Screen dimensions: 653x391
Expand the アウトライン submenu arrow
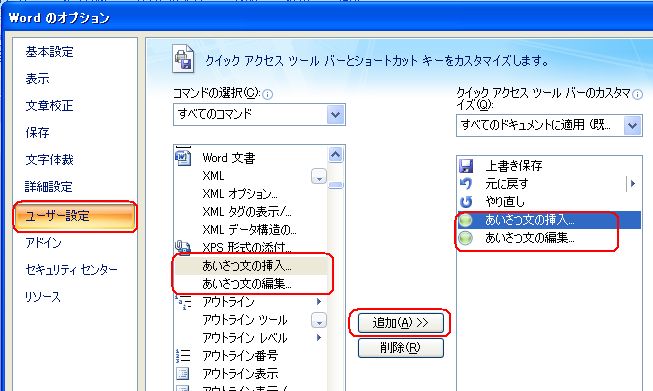[319, 301]
